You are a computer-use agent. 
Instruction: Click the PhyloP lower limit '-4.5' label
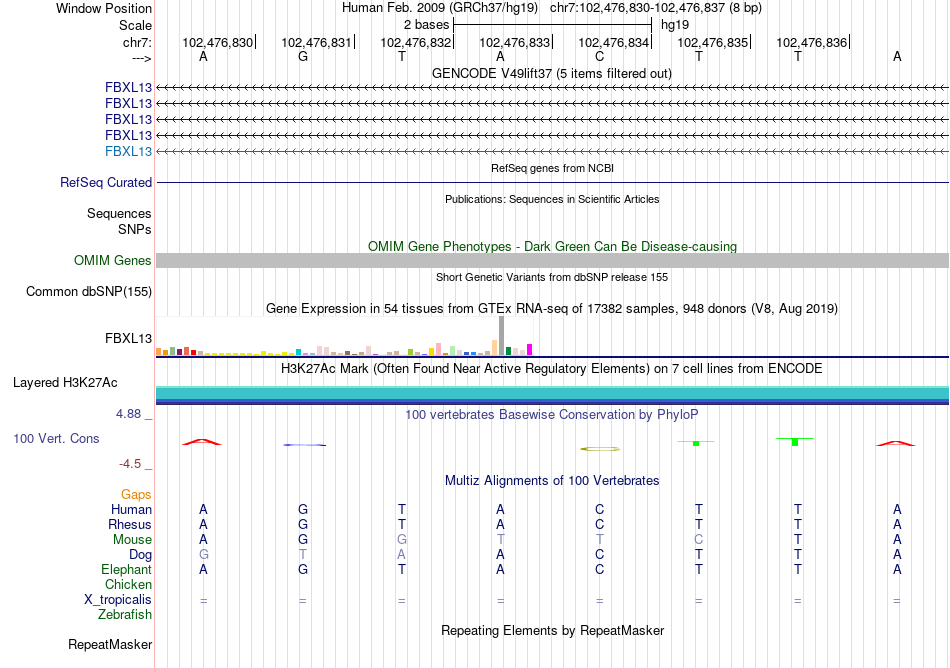pyautogui.click(x=130, y=464)
